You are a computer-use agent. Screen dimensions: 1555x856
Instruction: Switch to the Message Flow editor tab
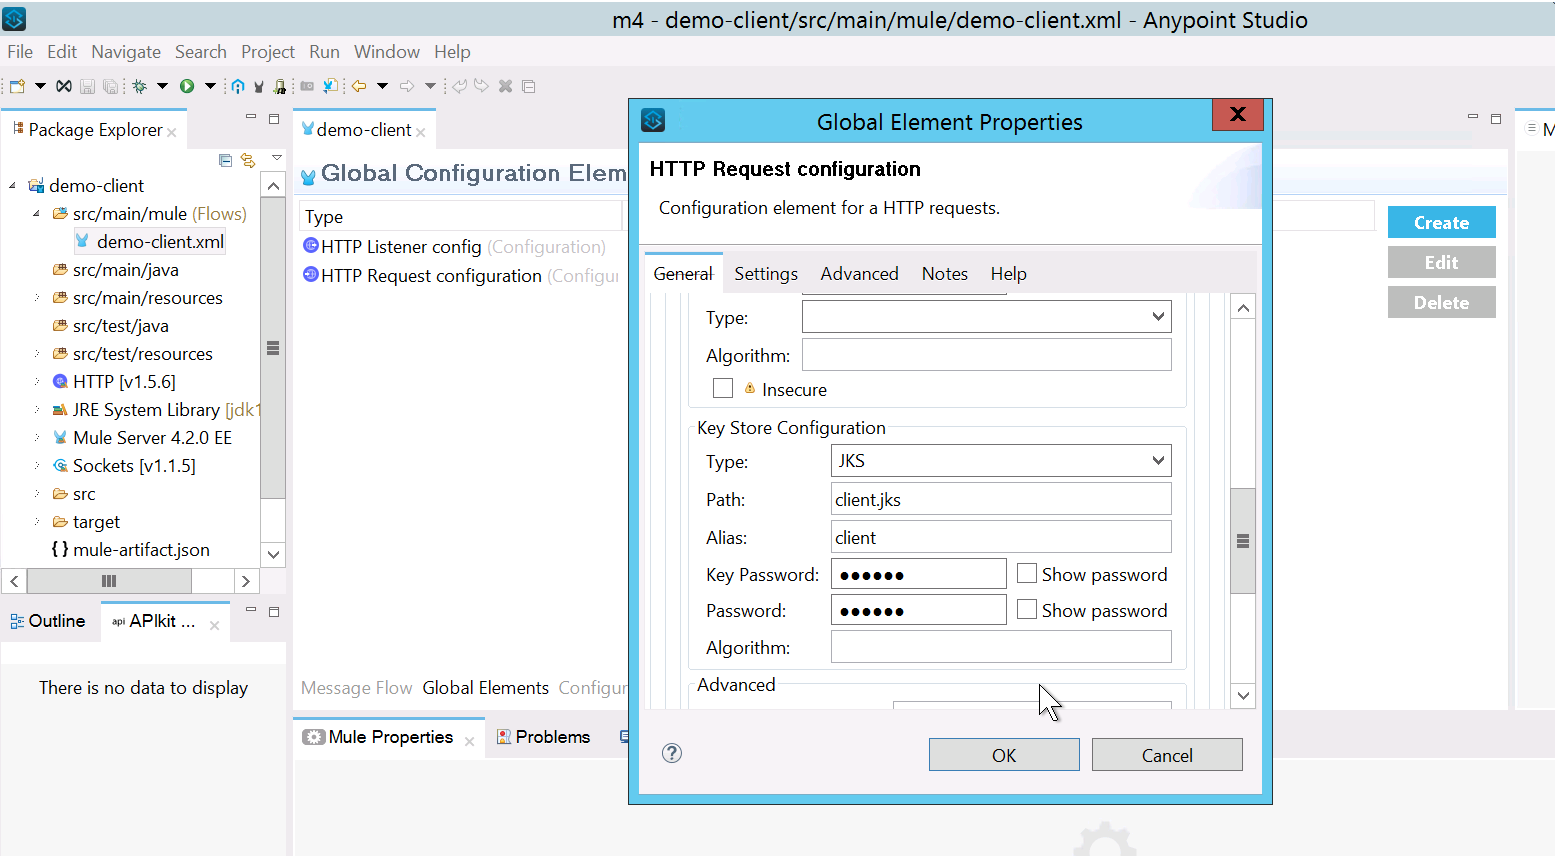[357, 688]
